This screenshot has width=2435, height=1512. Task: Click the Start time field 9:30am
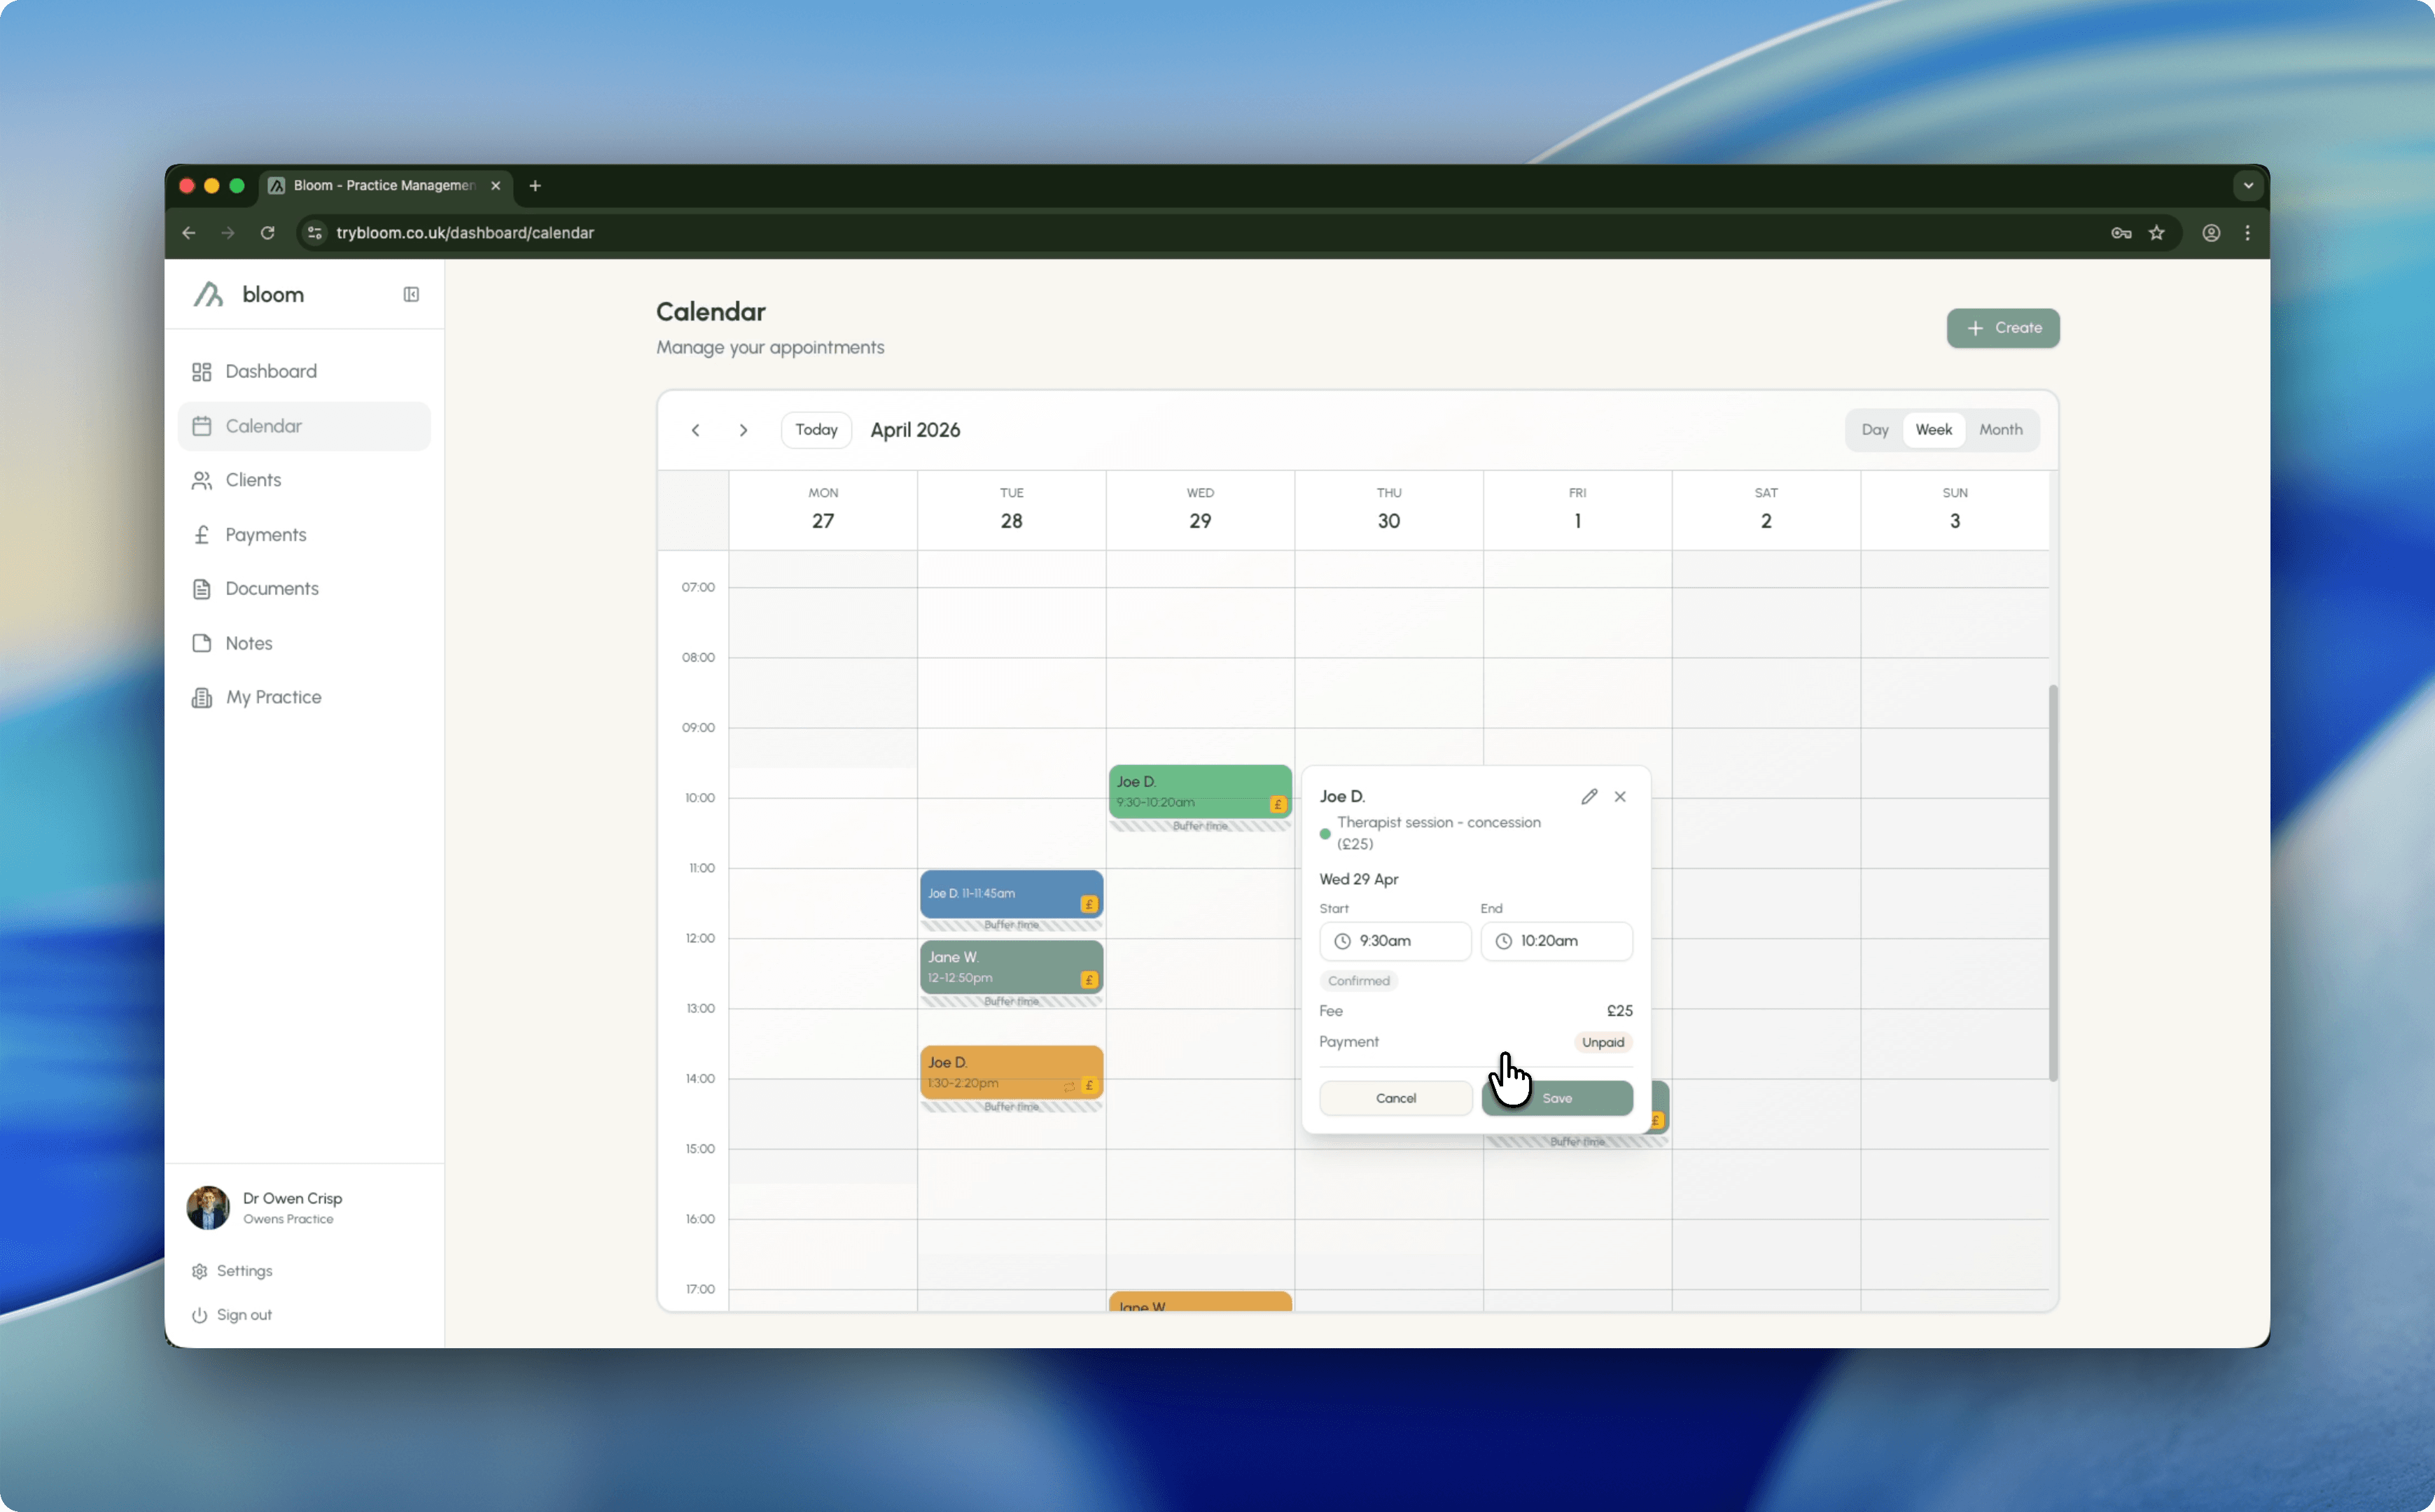point(1395,941)
